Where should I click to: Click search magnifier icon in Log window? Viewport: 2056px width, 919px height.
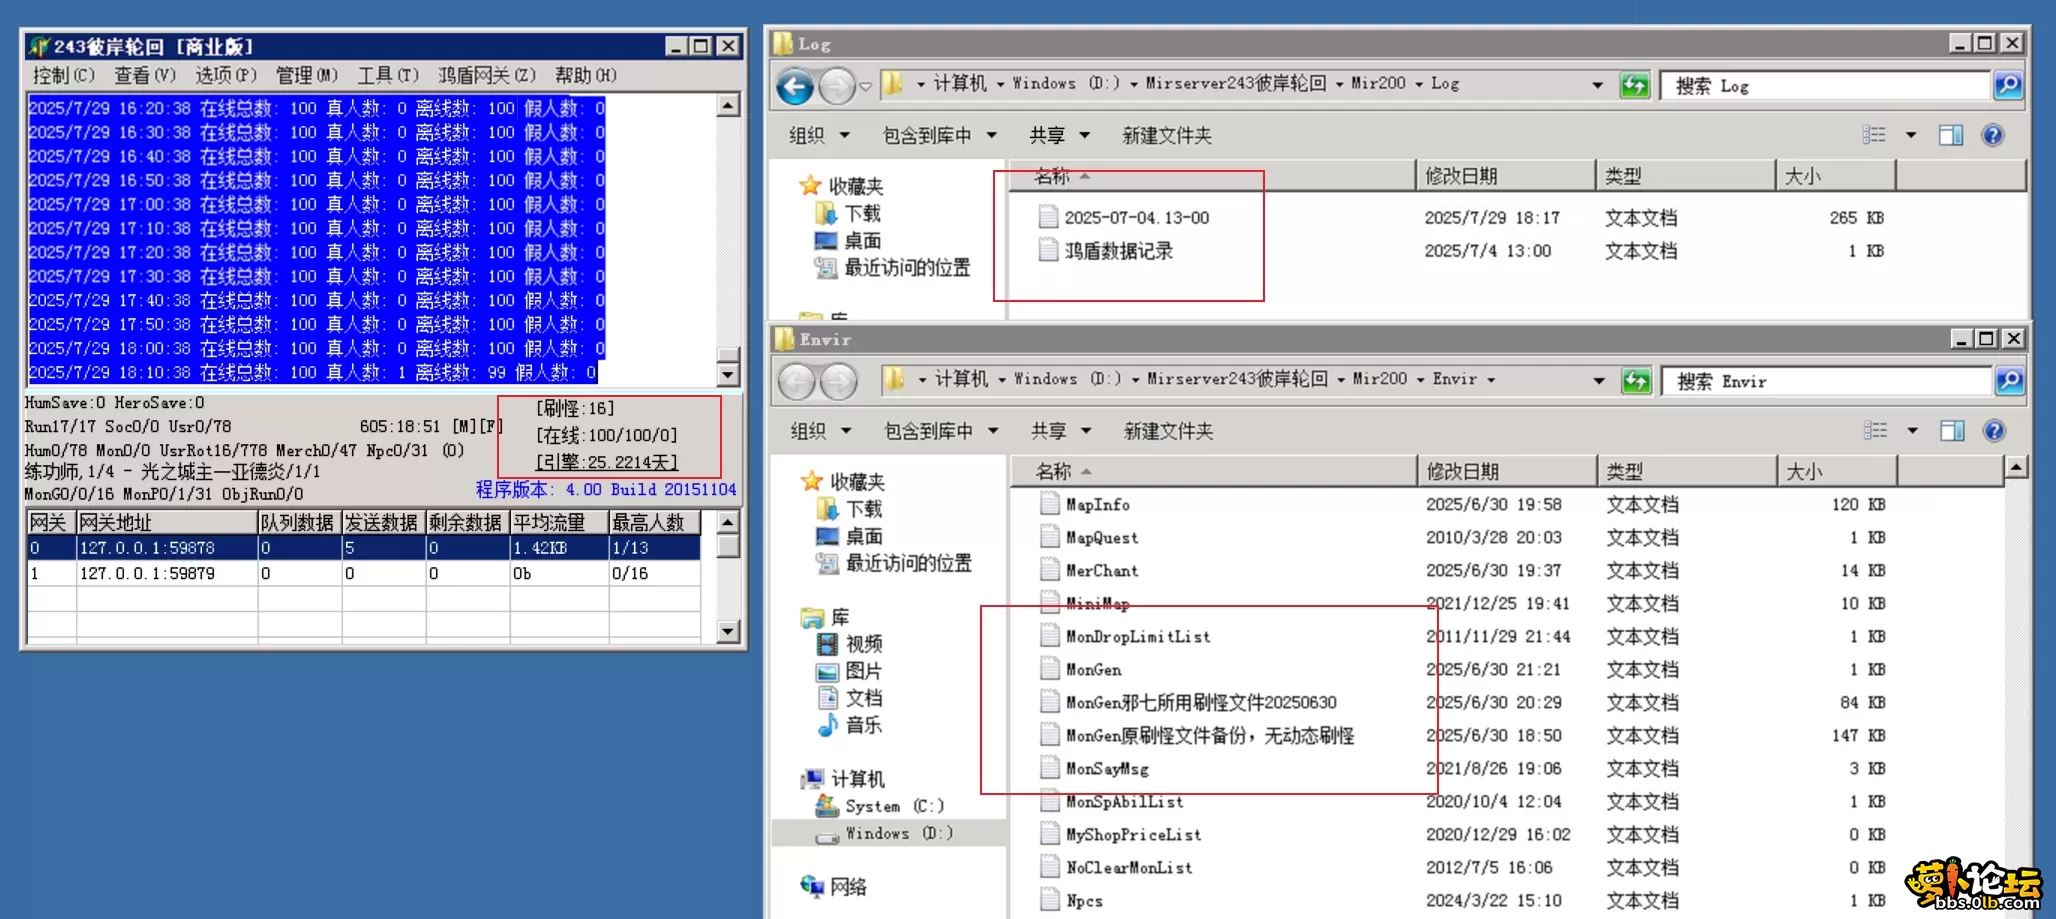click(2007, 86)
